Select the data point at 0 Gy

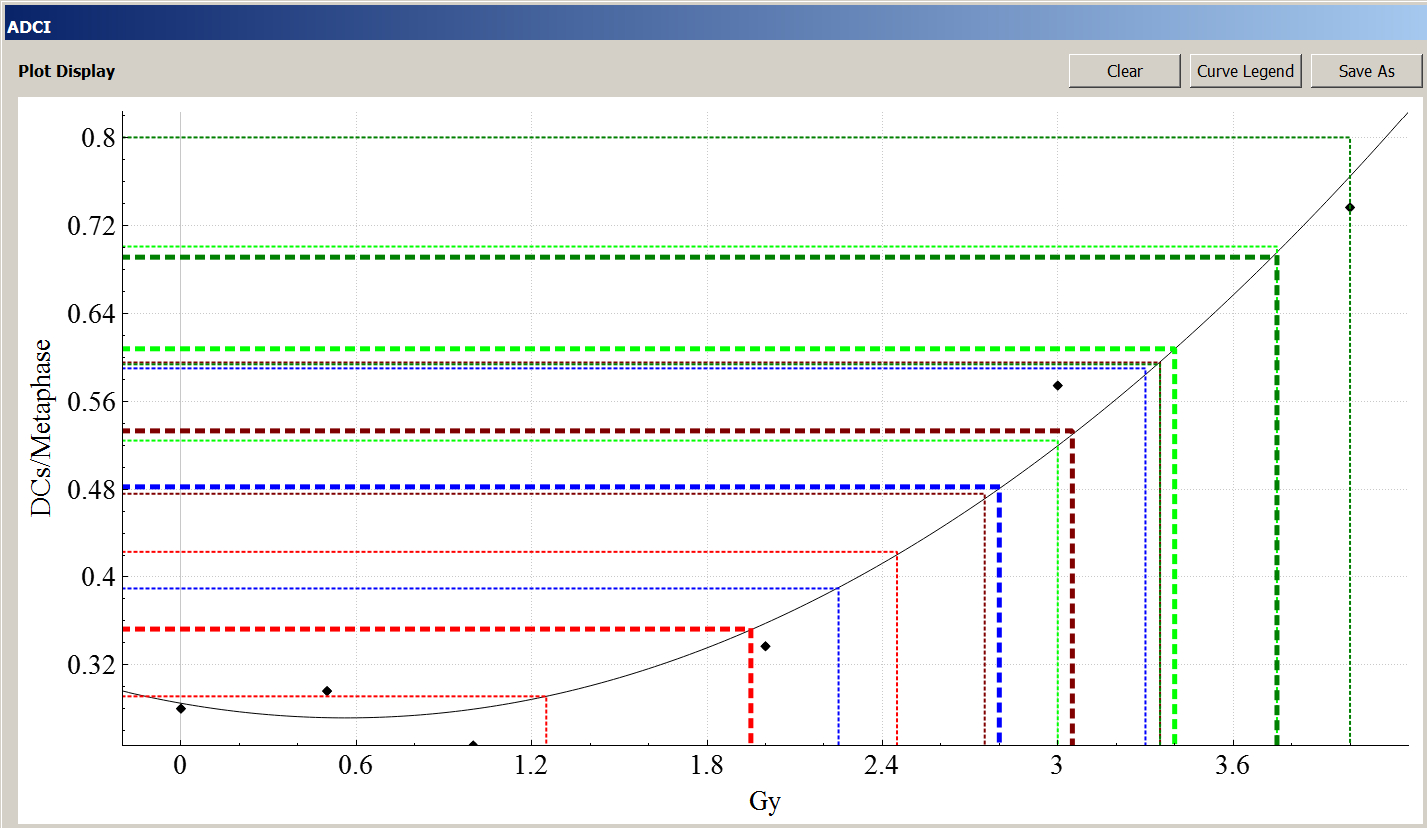click(181, 708)
